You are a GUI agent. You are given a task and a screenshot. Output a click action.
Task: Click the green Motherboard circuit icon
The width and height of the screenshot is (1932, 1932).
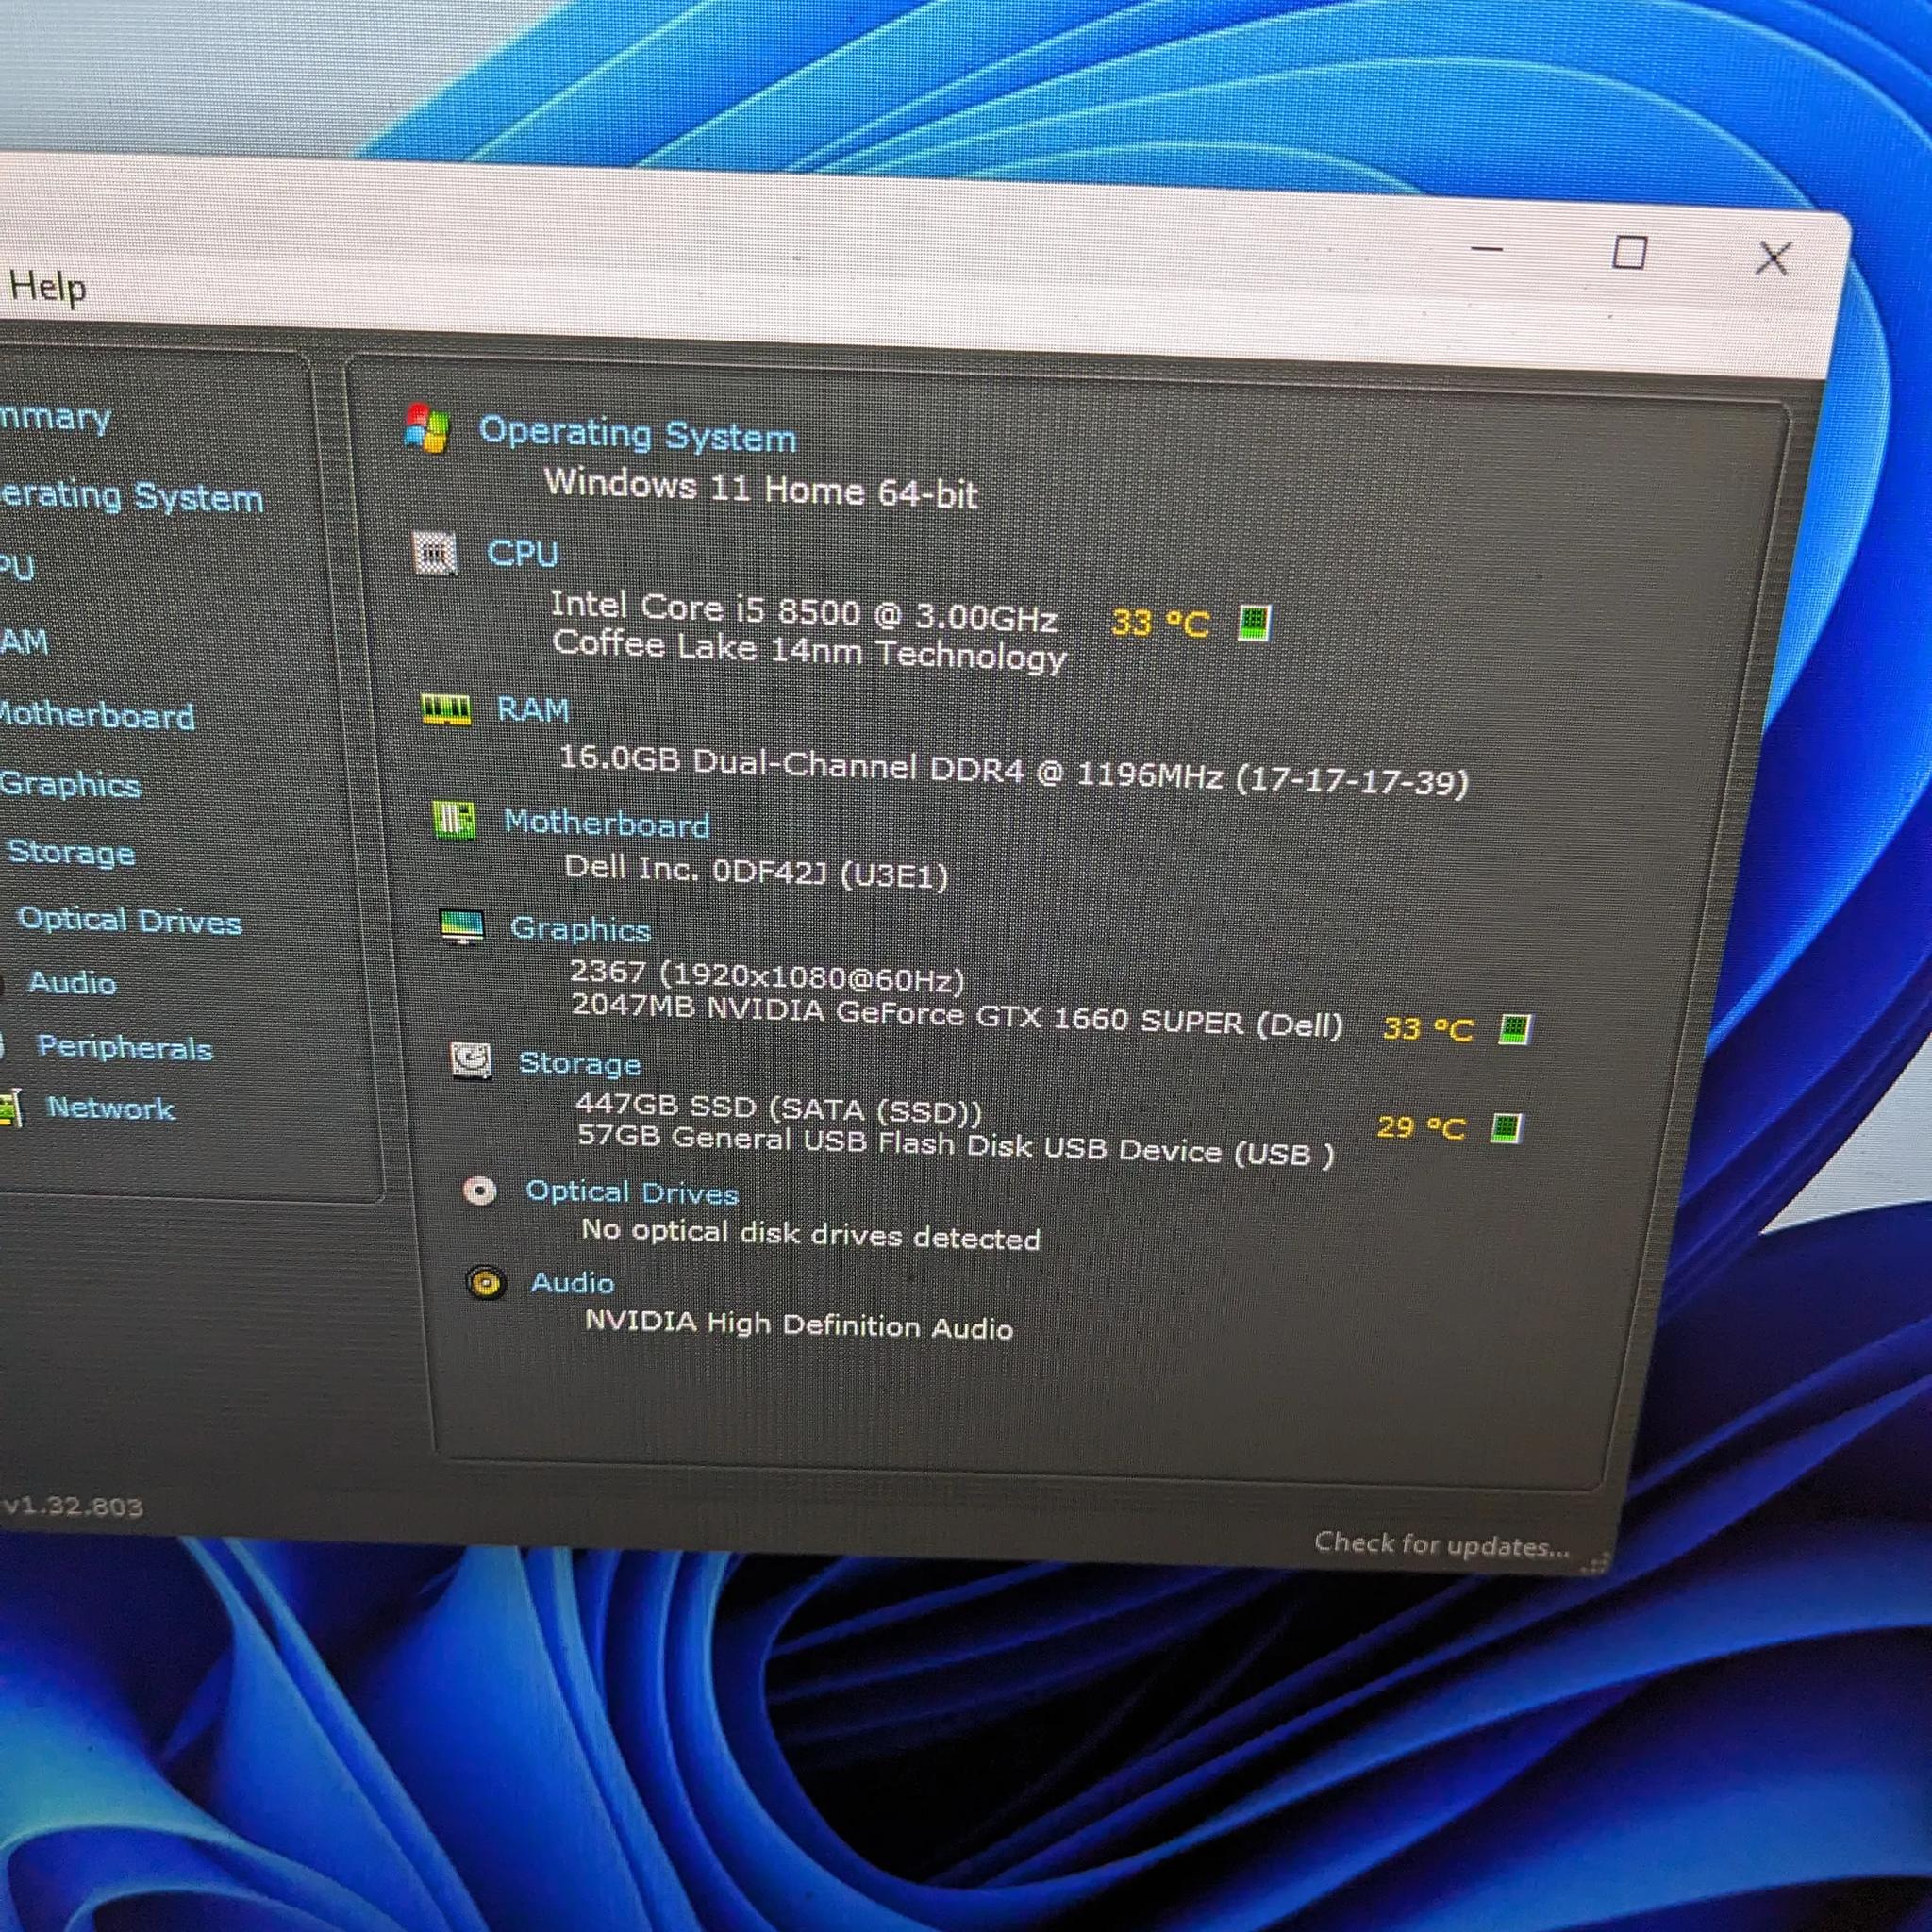click(x=453, y=821)
